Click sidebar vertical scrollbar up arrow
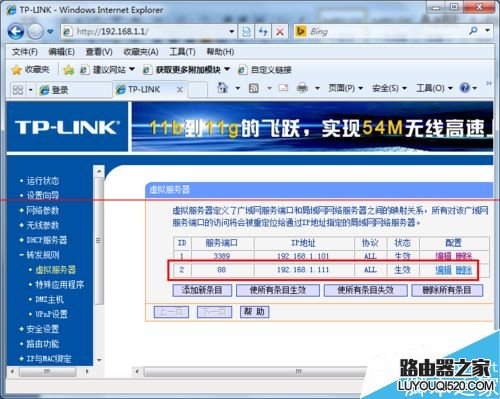Screen dimensions: 500x399 [x=99, y=172]
